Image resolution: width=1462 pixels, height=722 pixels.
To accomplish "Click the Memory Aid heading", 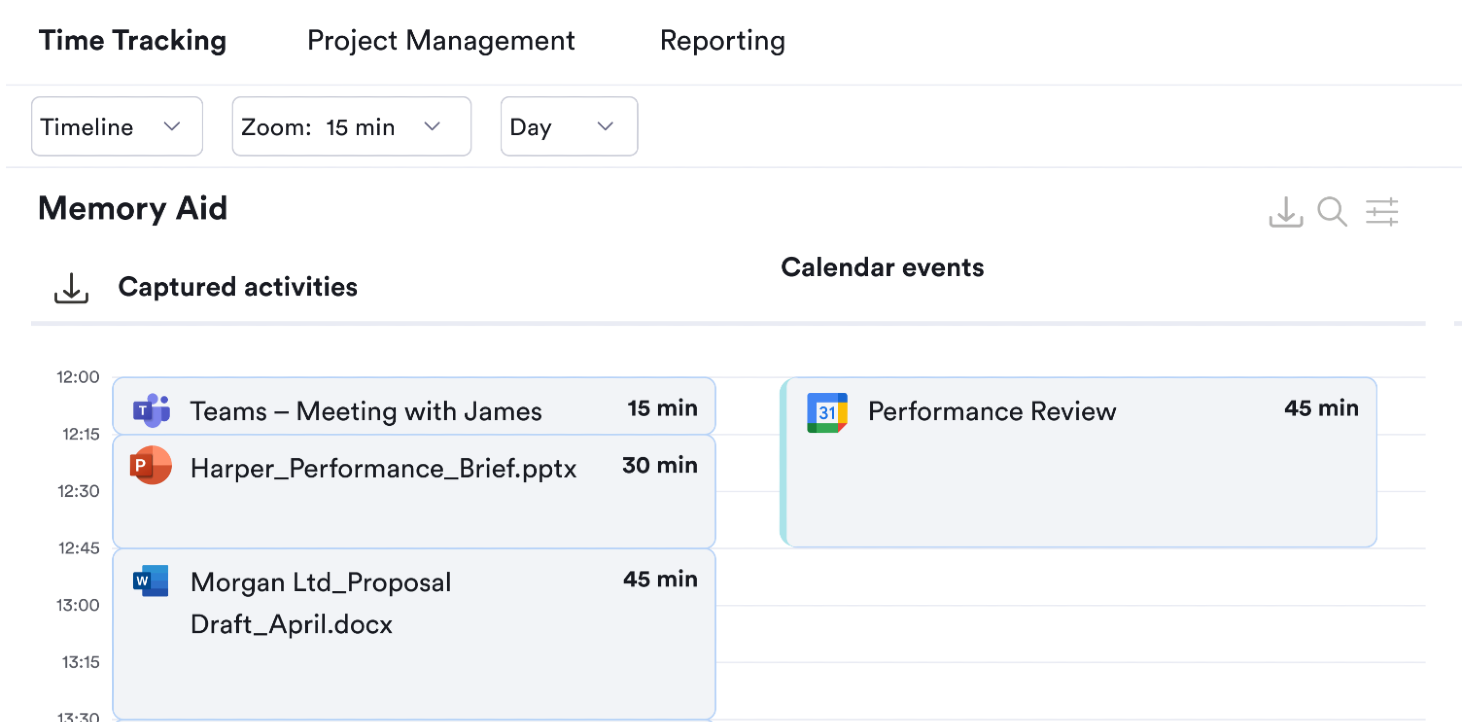I will 132,208.
